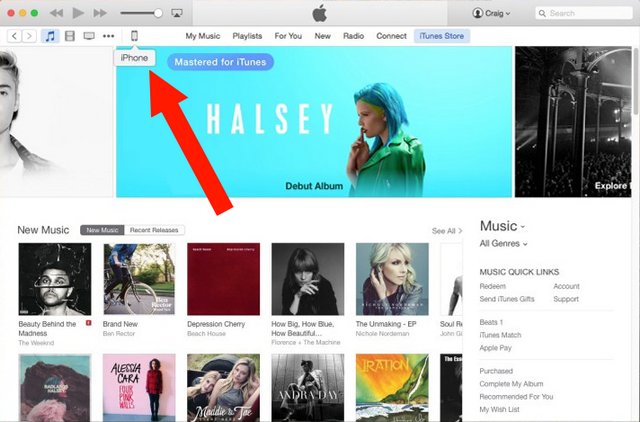Switch to the TV Shows library icon

89,36
